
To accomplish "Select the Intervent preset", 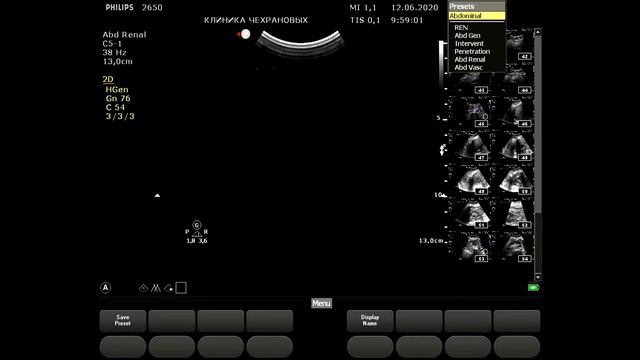I will point(469,44).
